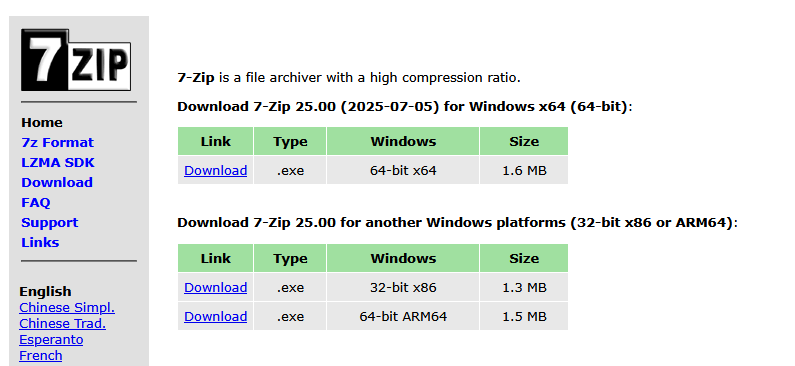Switch language to Chinese Simpl.
The height and width of the screenshot is (366, 795).
point(67,308)
